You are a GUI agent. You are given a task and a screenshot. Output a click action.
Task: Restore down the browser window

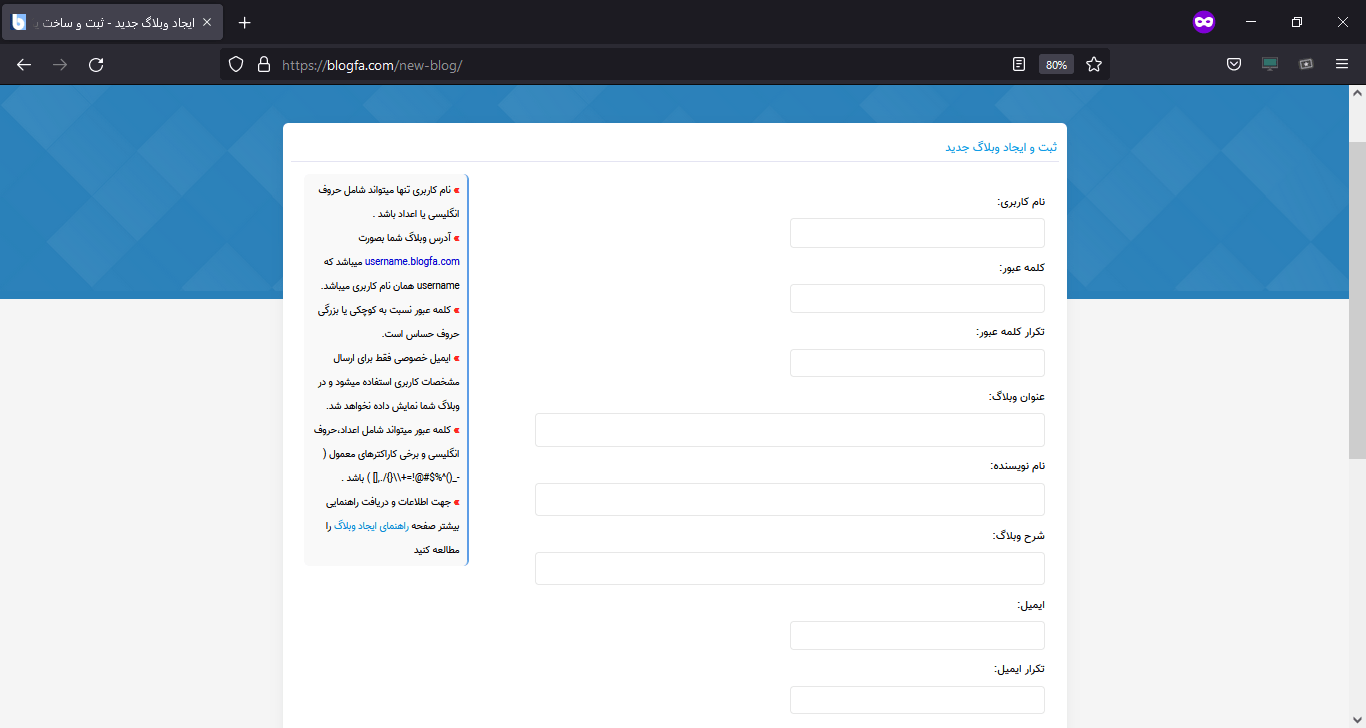[x=1297, y=22]
